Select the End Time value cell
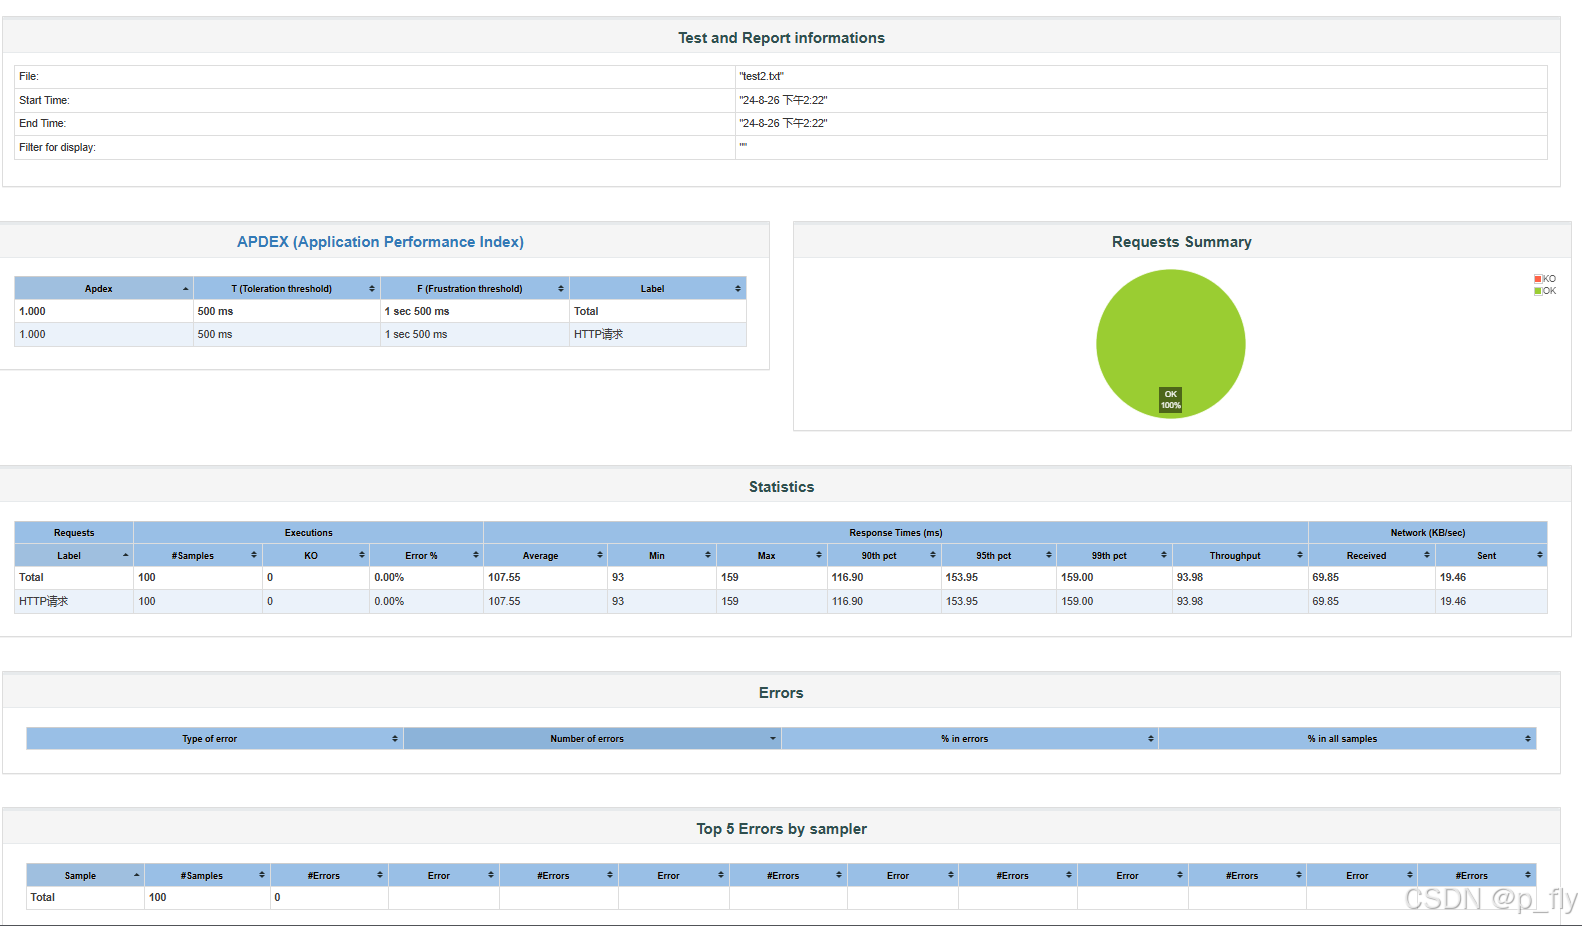 (x=1141, y=123)
